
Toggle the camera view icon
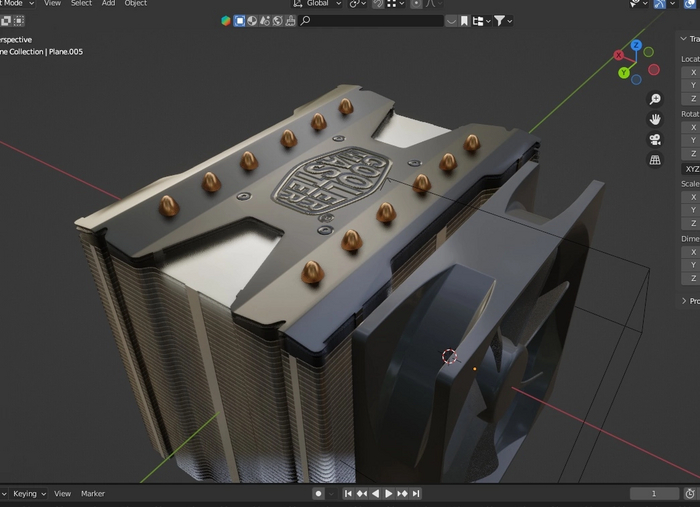(x=655, y=139)
